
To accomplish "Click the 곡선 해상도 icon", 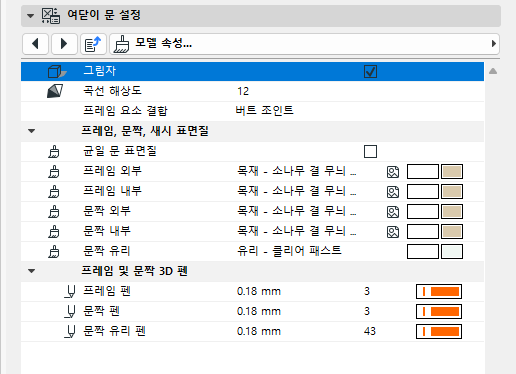I will (x=55, y=91).
